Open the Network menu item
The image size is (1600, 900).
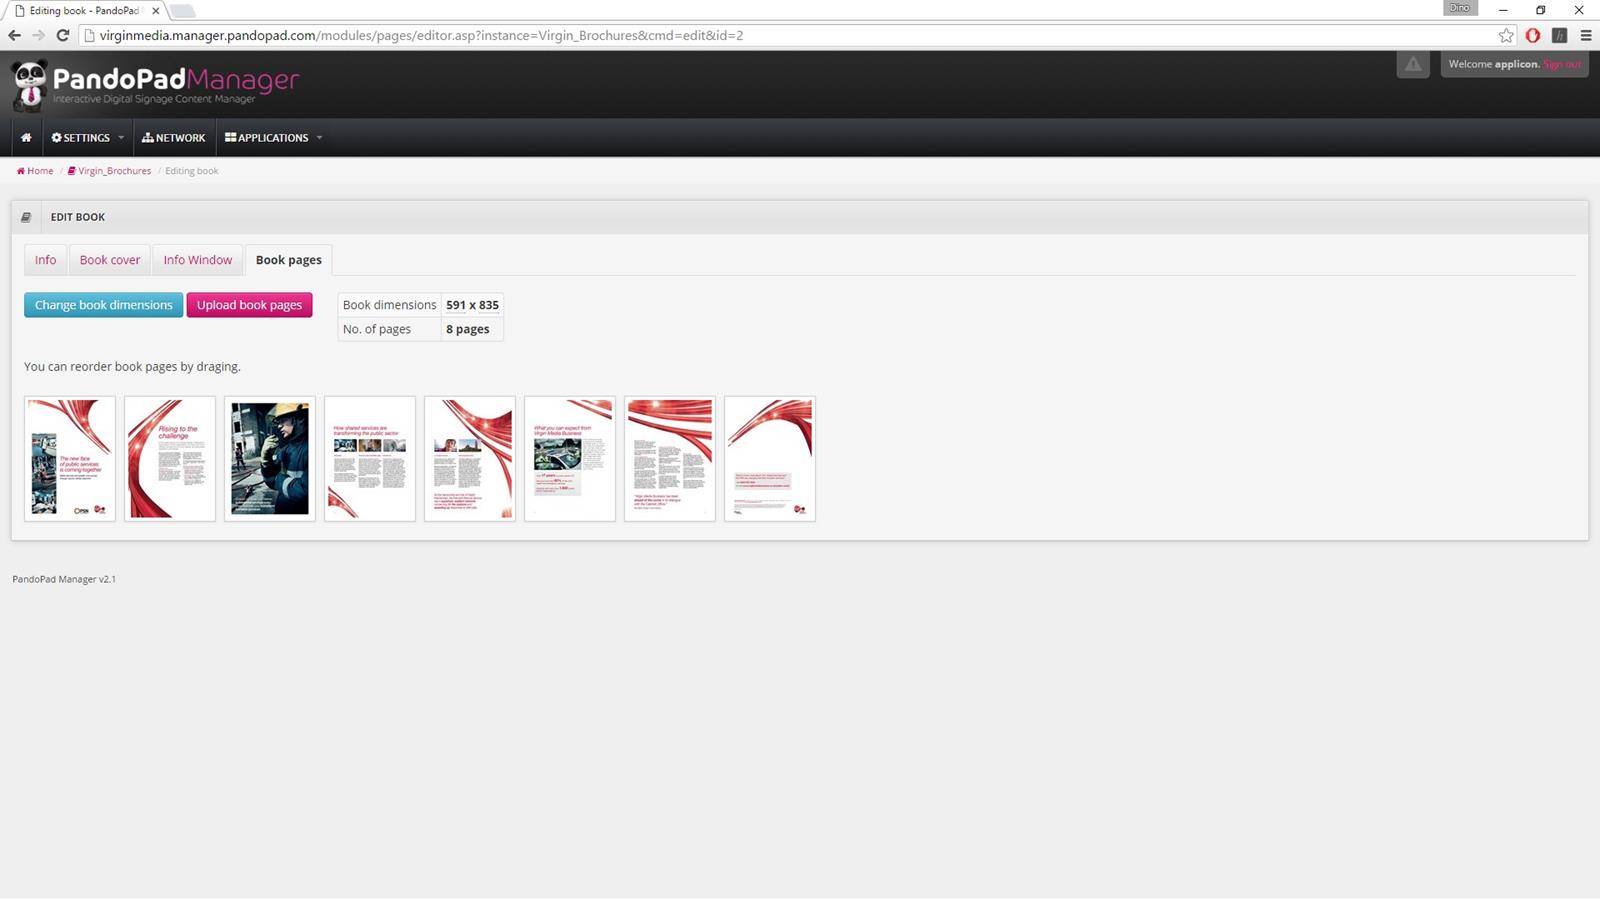(173, 138)
